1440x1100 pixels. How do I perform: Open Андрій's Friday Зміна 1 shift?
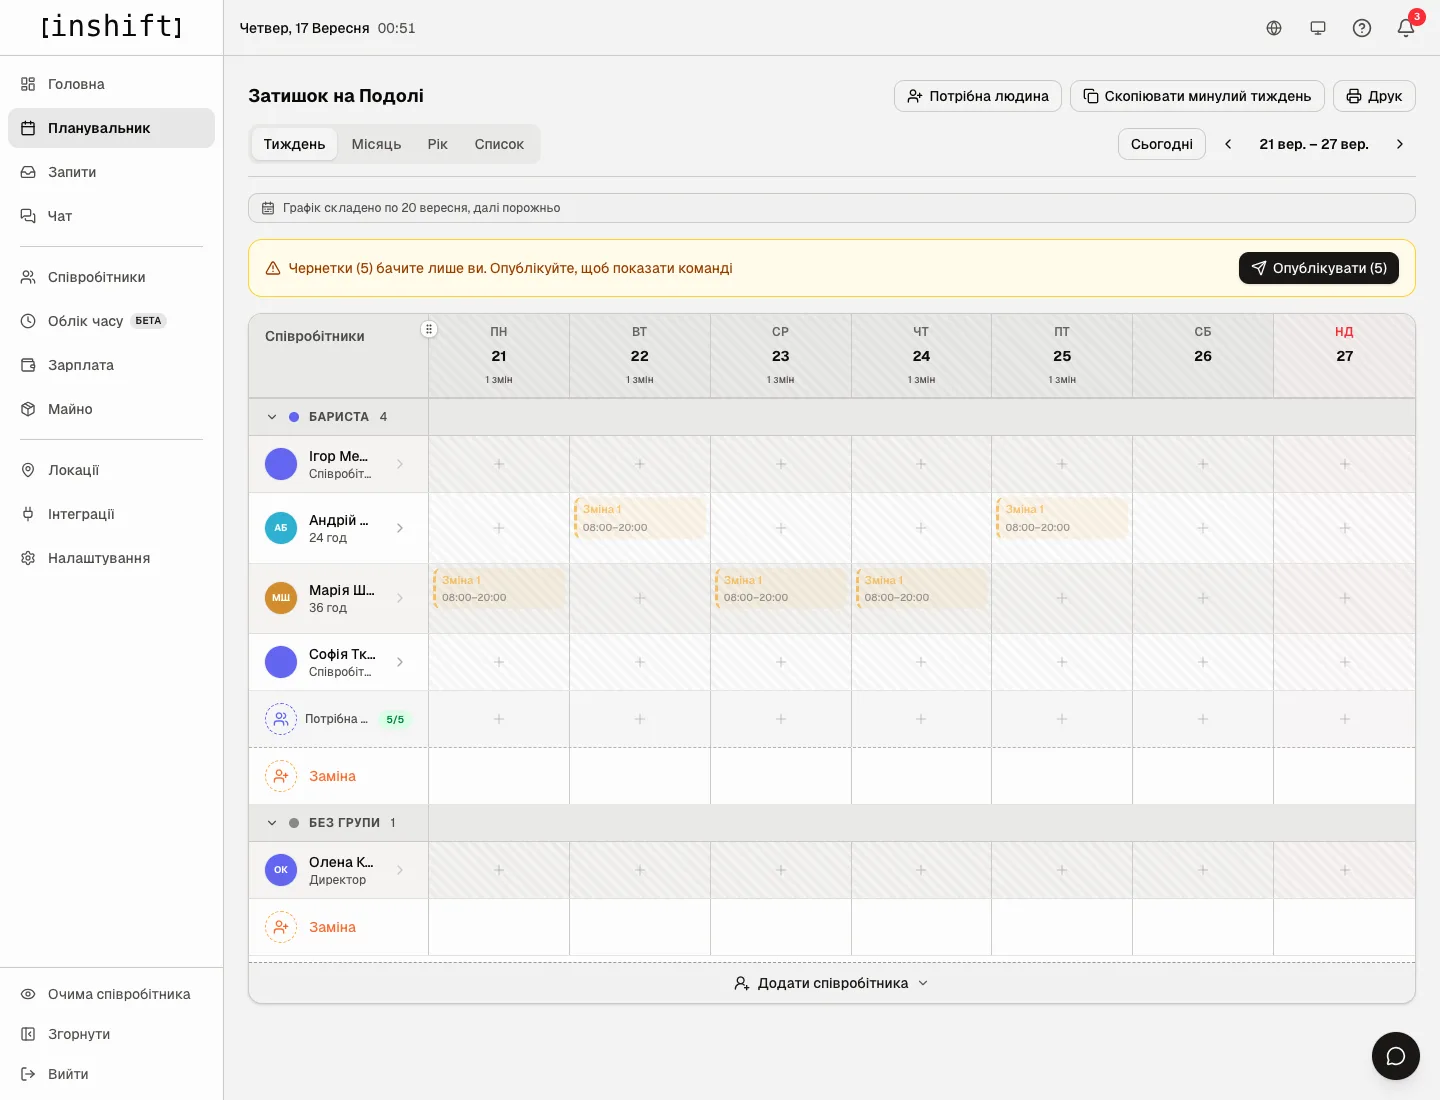pyautogui.click(x=1062, y=518)
